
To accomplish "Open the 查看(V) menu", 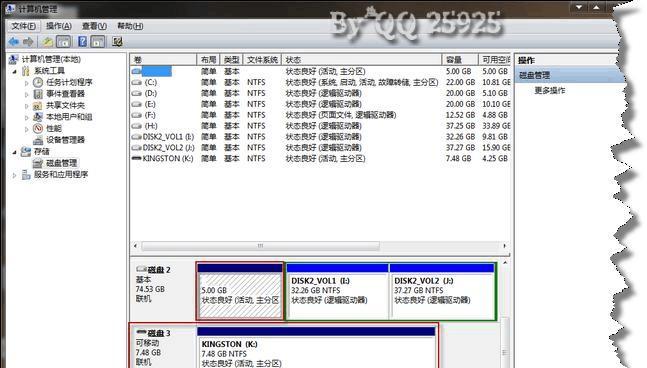I will pyautogui.click(x=94, y=26).
